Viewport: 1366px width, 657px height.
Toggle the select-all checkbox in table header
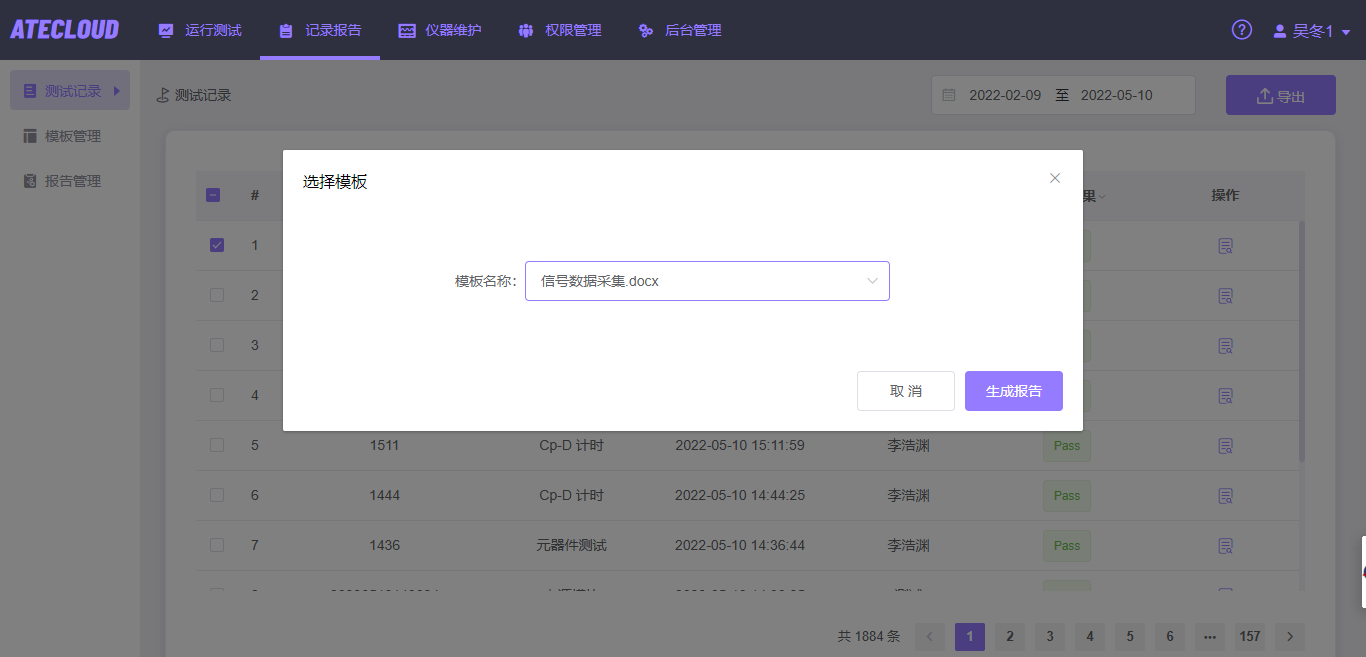[213, 195]
